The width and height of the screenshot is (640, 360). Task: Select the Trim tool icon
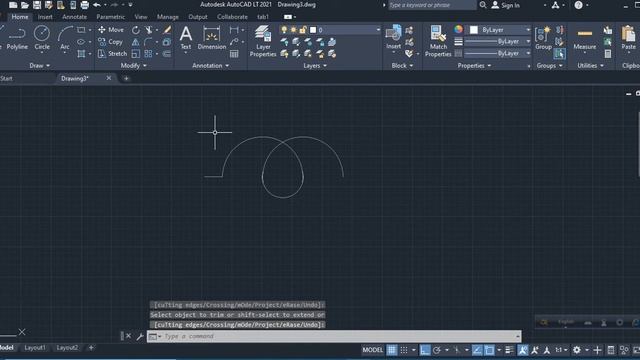[x=149, y=30]
